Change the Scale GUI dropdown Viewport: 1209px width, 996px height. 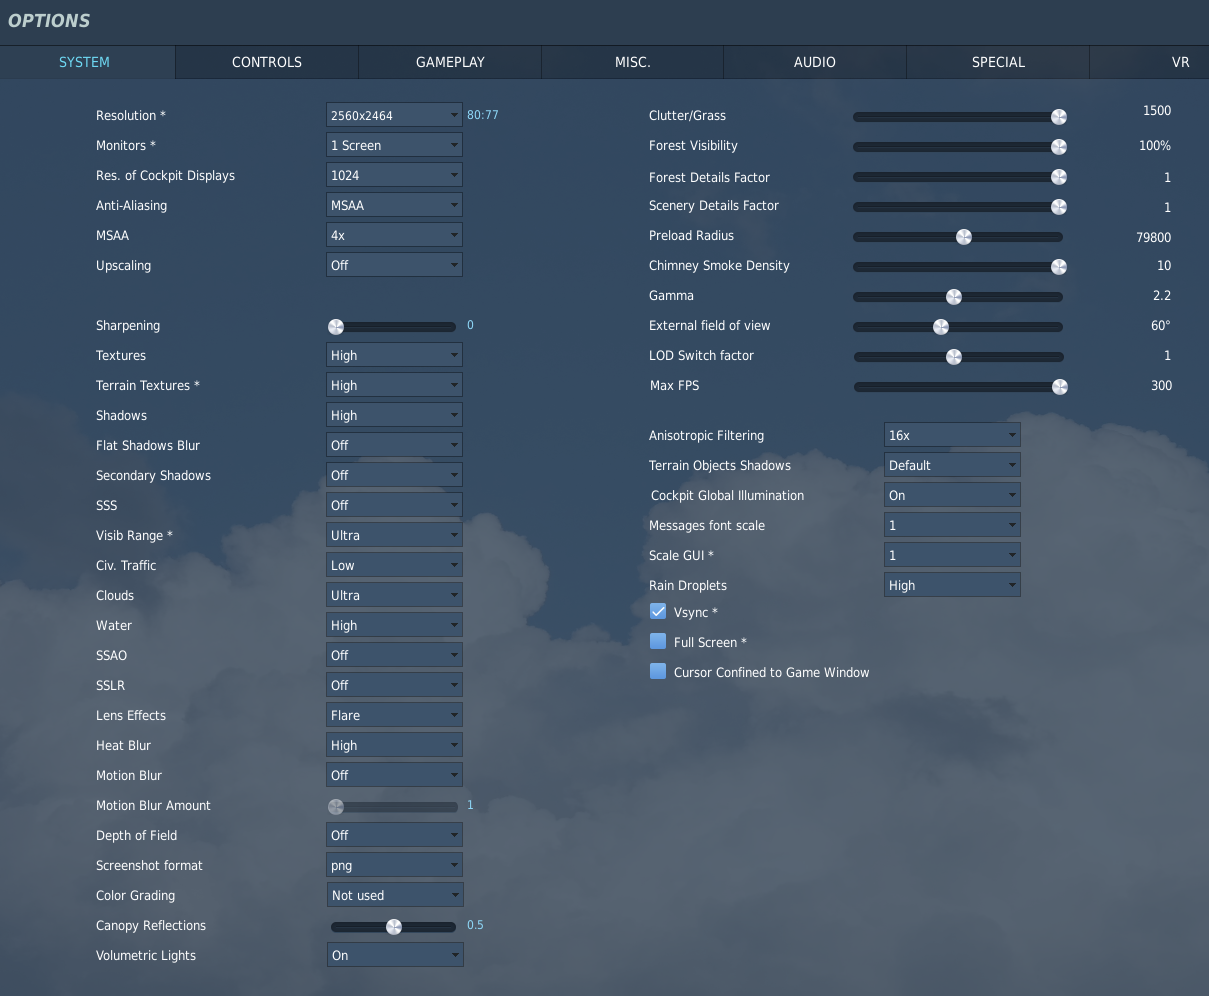(x=952, y=555)
